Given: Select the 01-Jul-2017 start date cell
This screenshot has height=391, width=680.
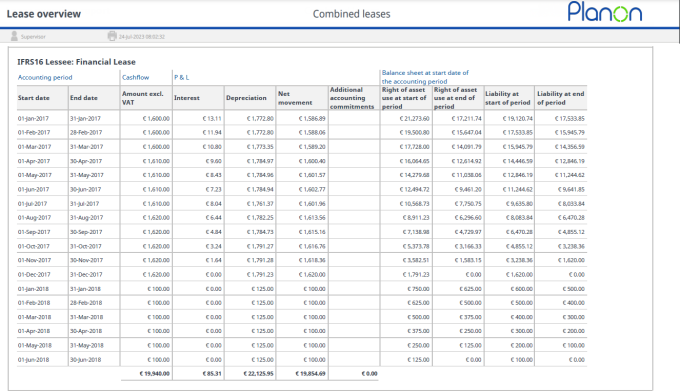Looking at the screenshot, I should (x=33, y=204).
